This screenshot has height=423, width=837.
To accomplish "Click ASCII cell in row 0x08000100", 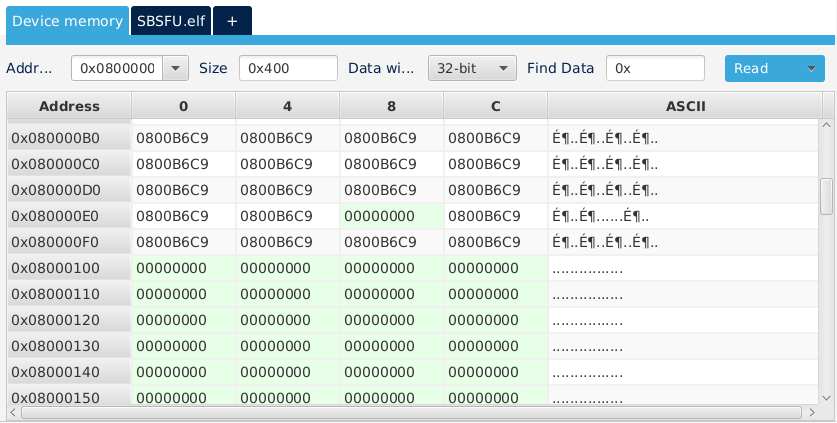I will pos(683,268).
